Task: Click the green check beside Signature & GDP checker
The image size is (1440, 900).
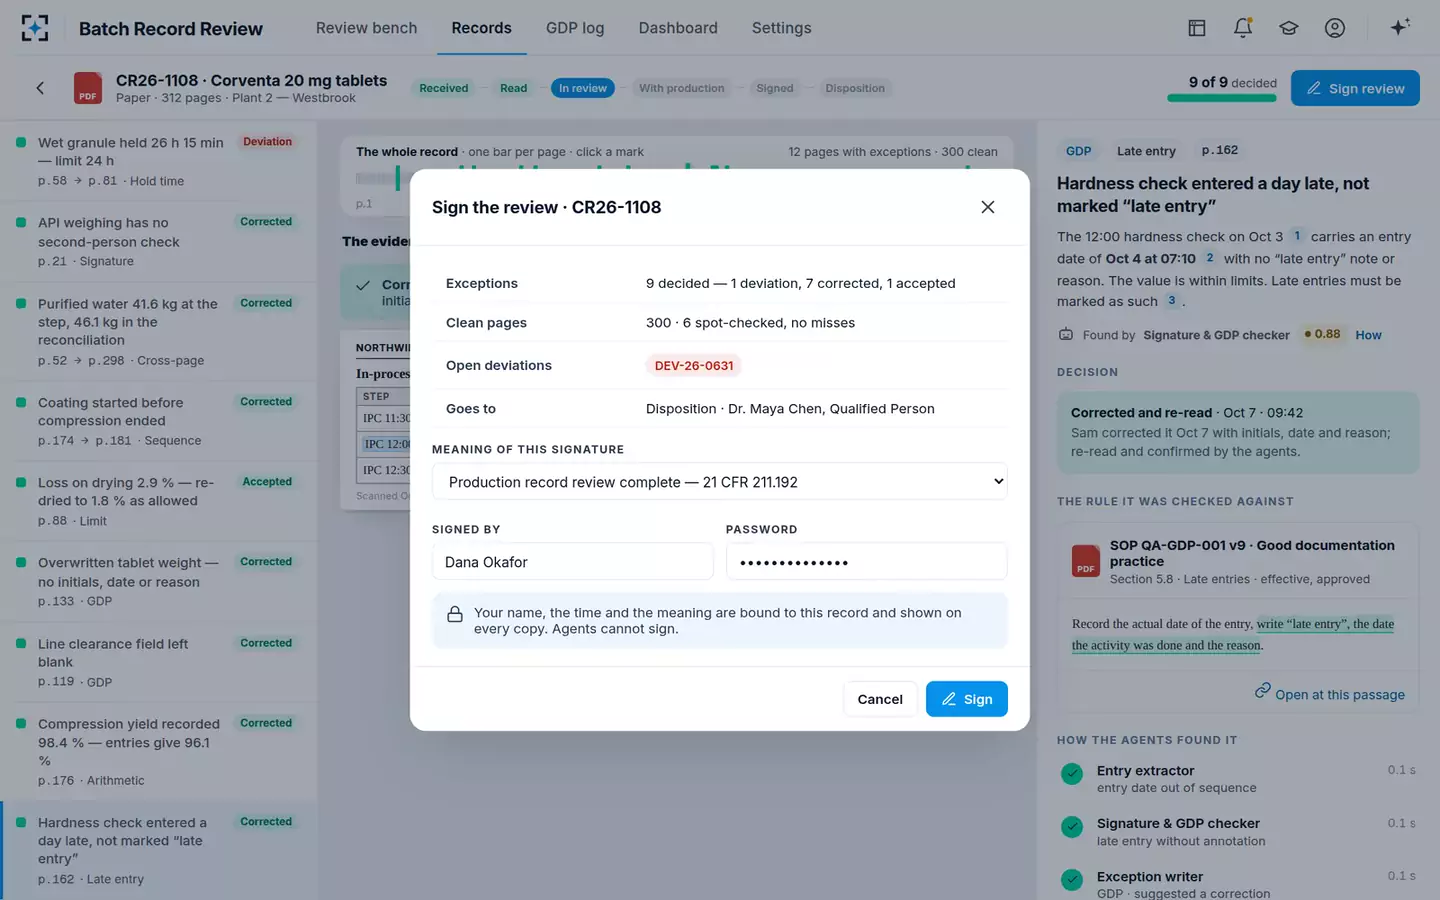Action: (1072, 827)
